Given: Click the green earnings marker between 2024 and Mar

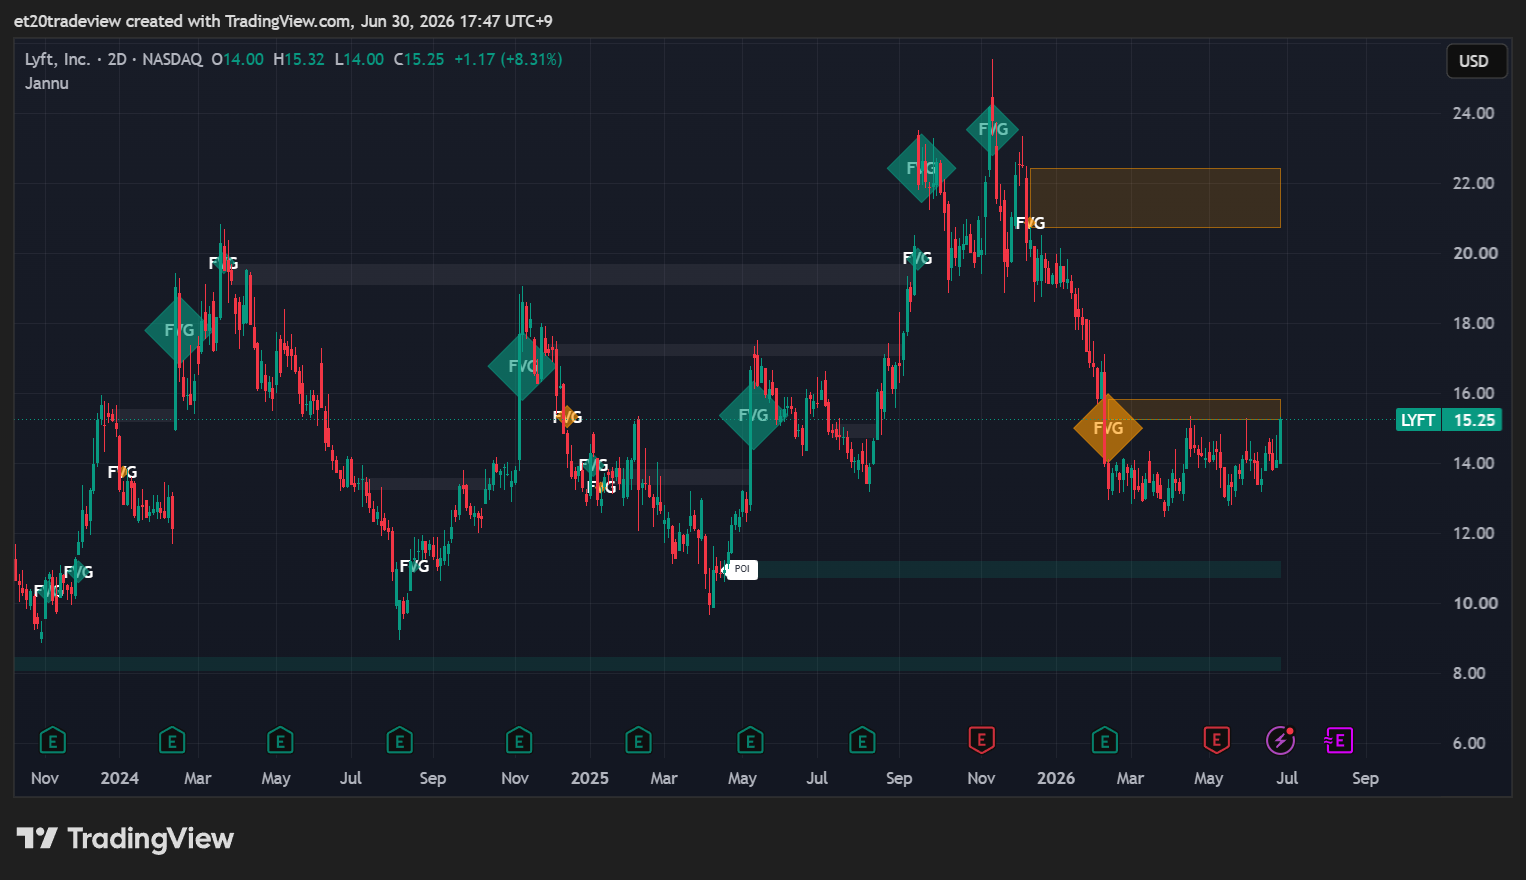Looking at the screenshot, I should coord(172,741).
